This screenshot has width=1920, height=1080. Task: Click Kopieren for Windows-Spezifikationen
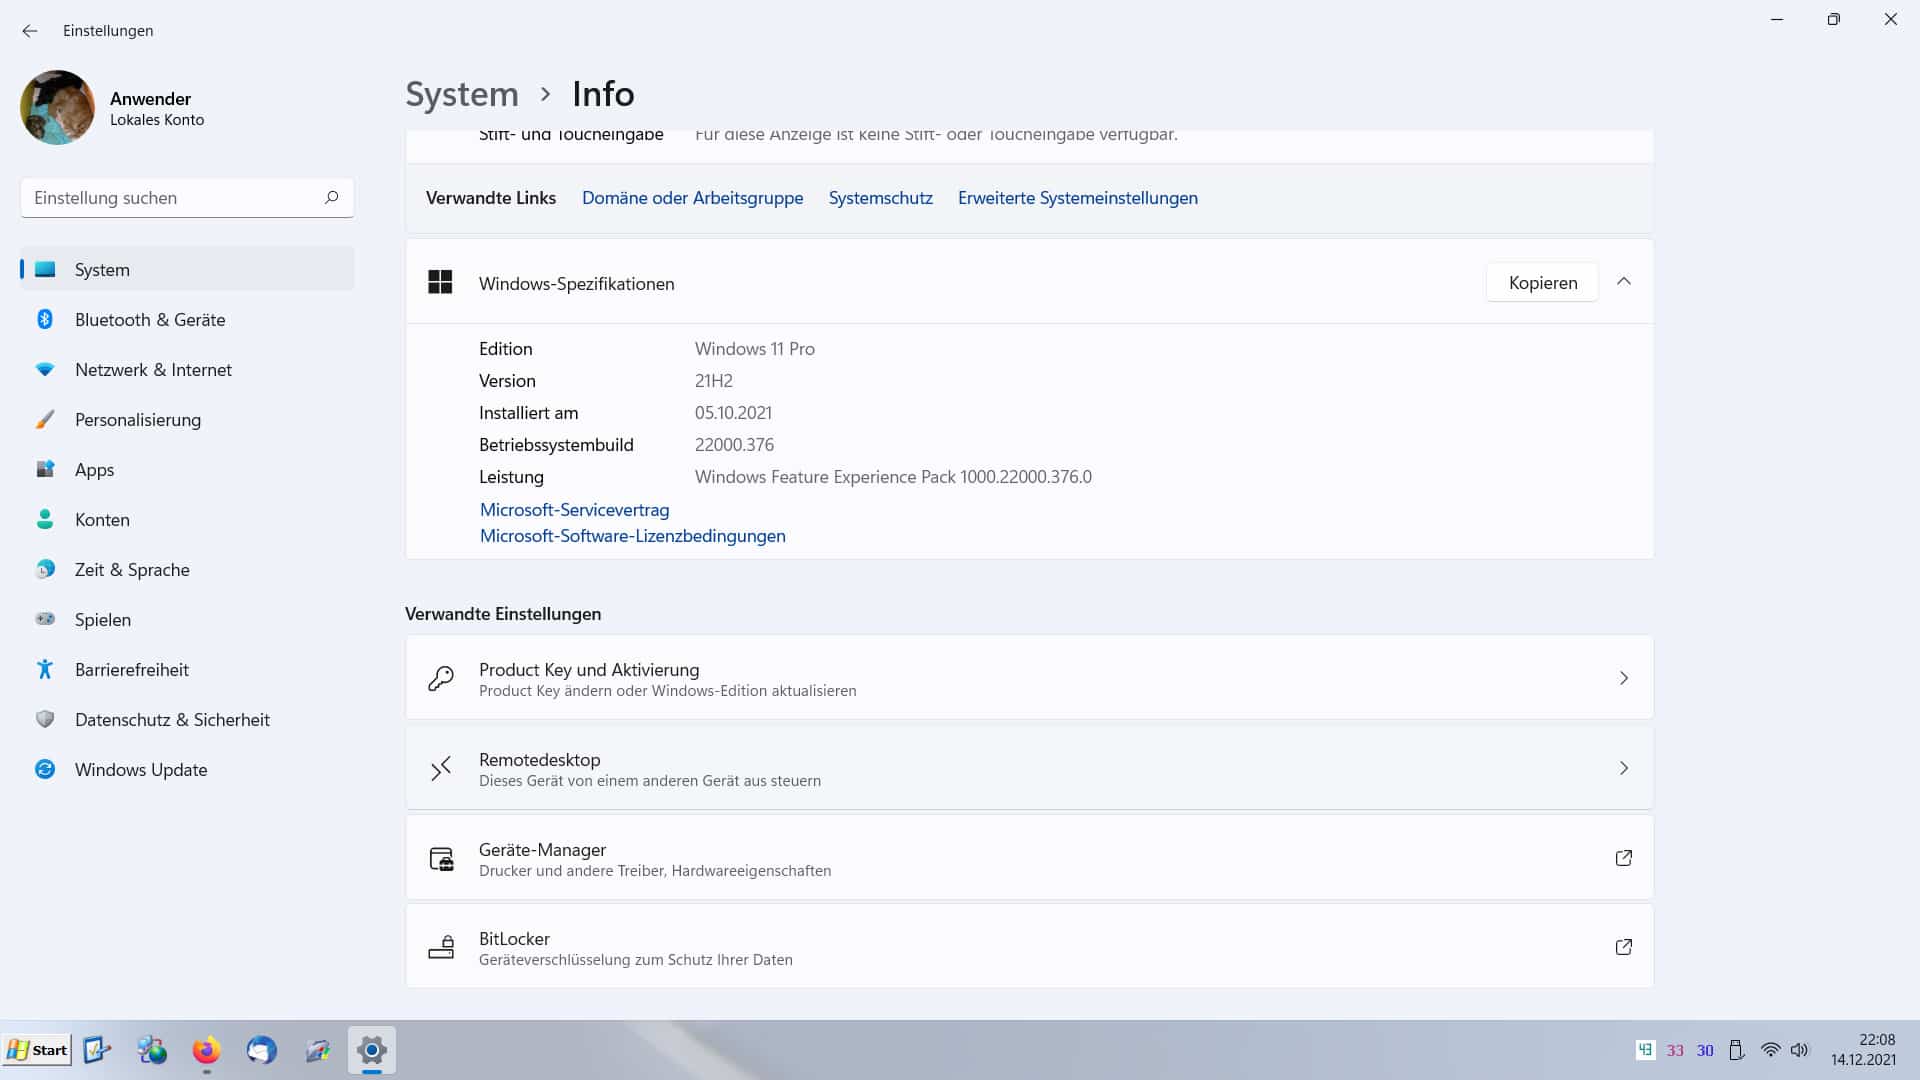[x=1542, y=283]
